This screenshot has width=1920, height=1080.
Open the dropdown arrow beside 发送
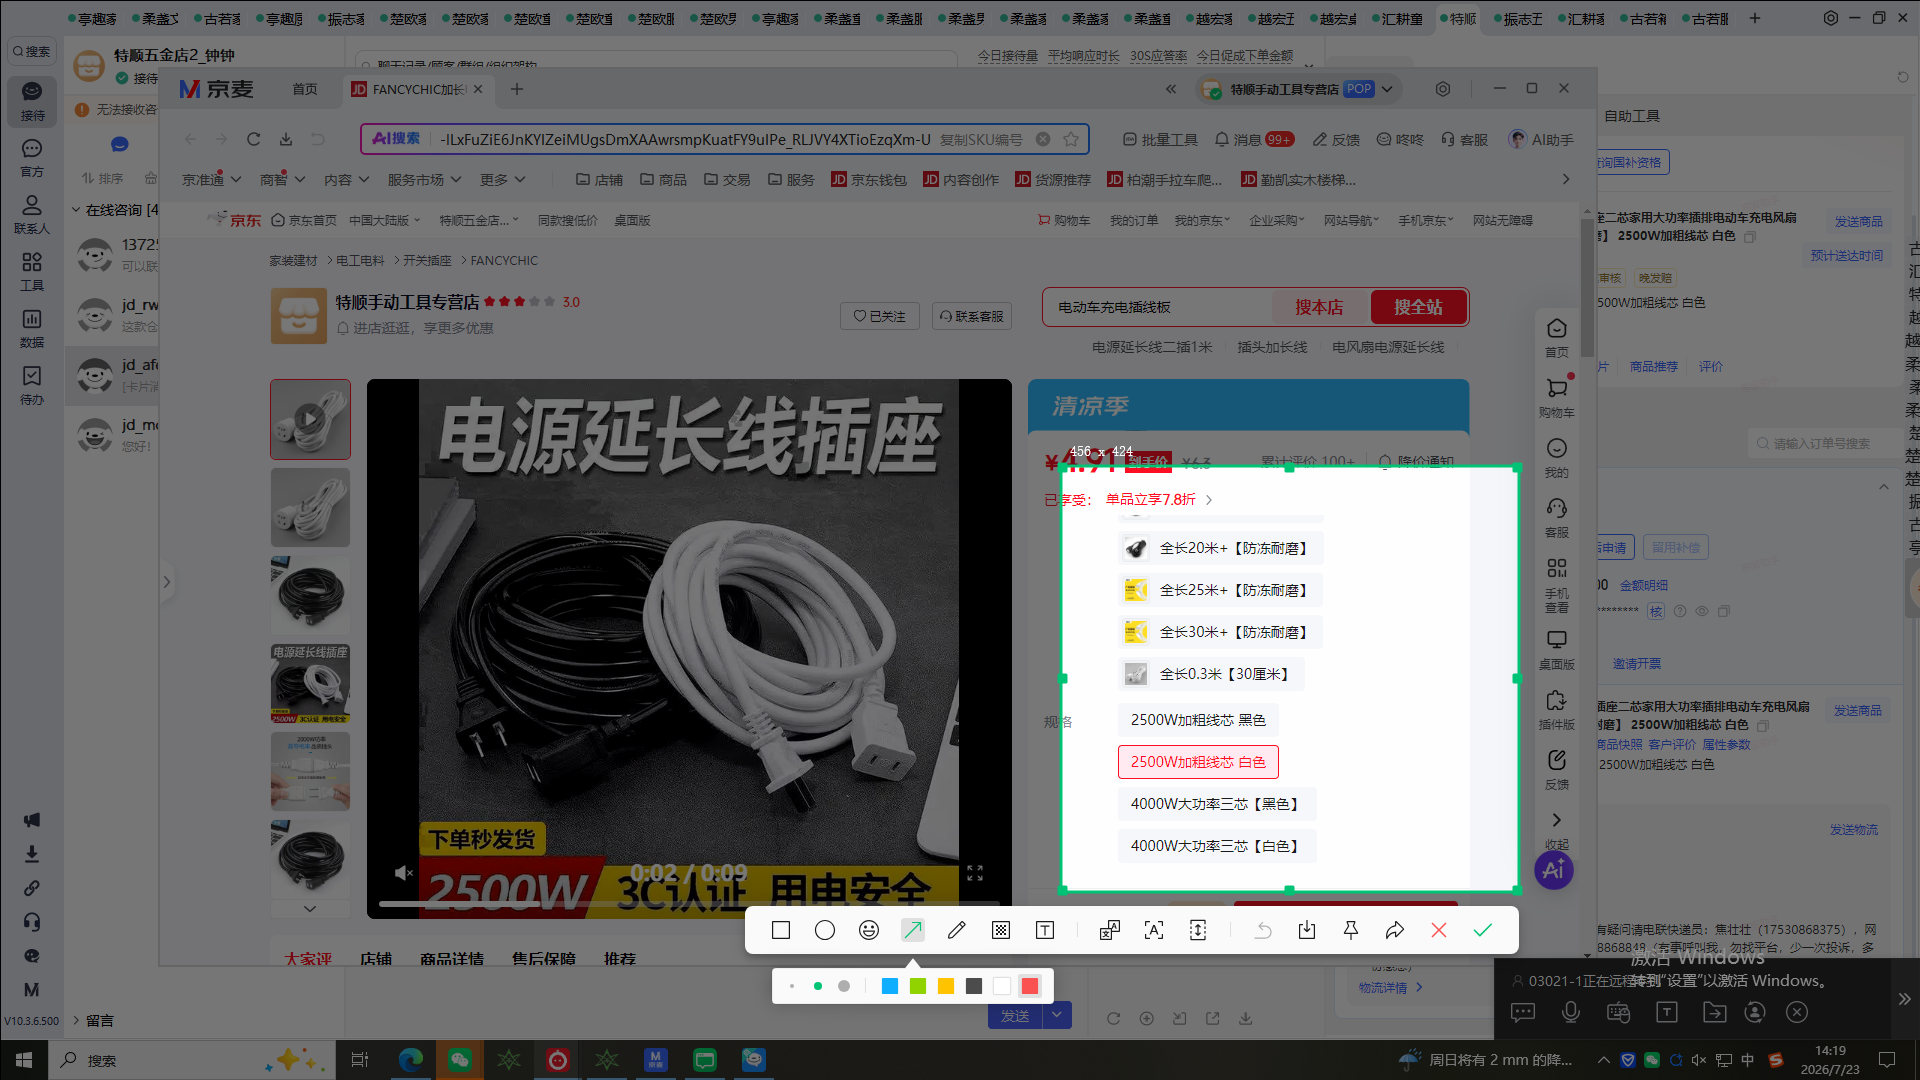point(1057,1016)
